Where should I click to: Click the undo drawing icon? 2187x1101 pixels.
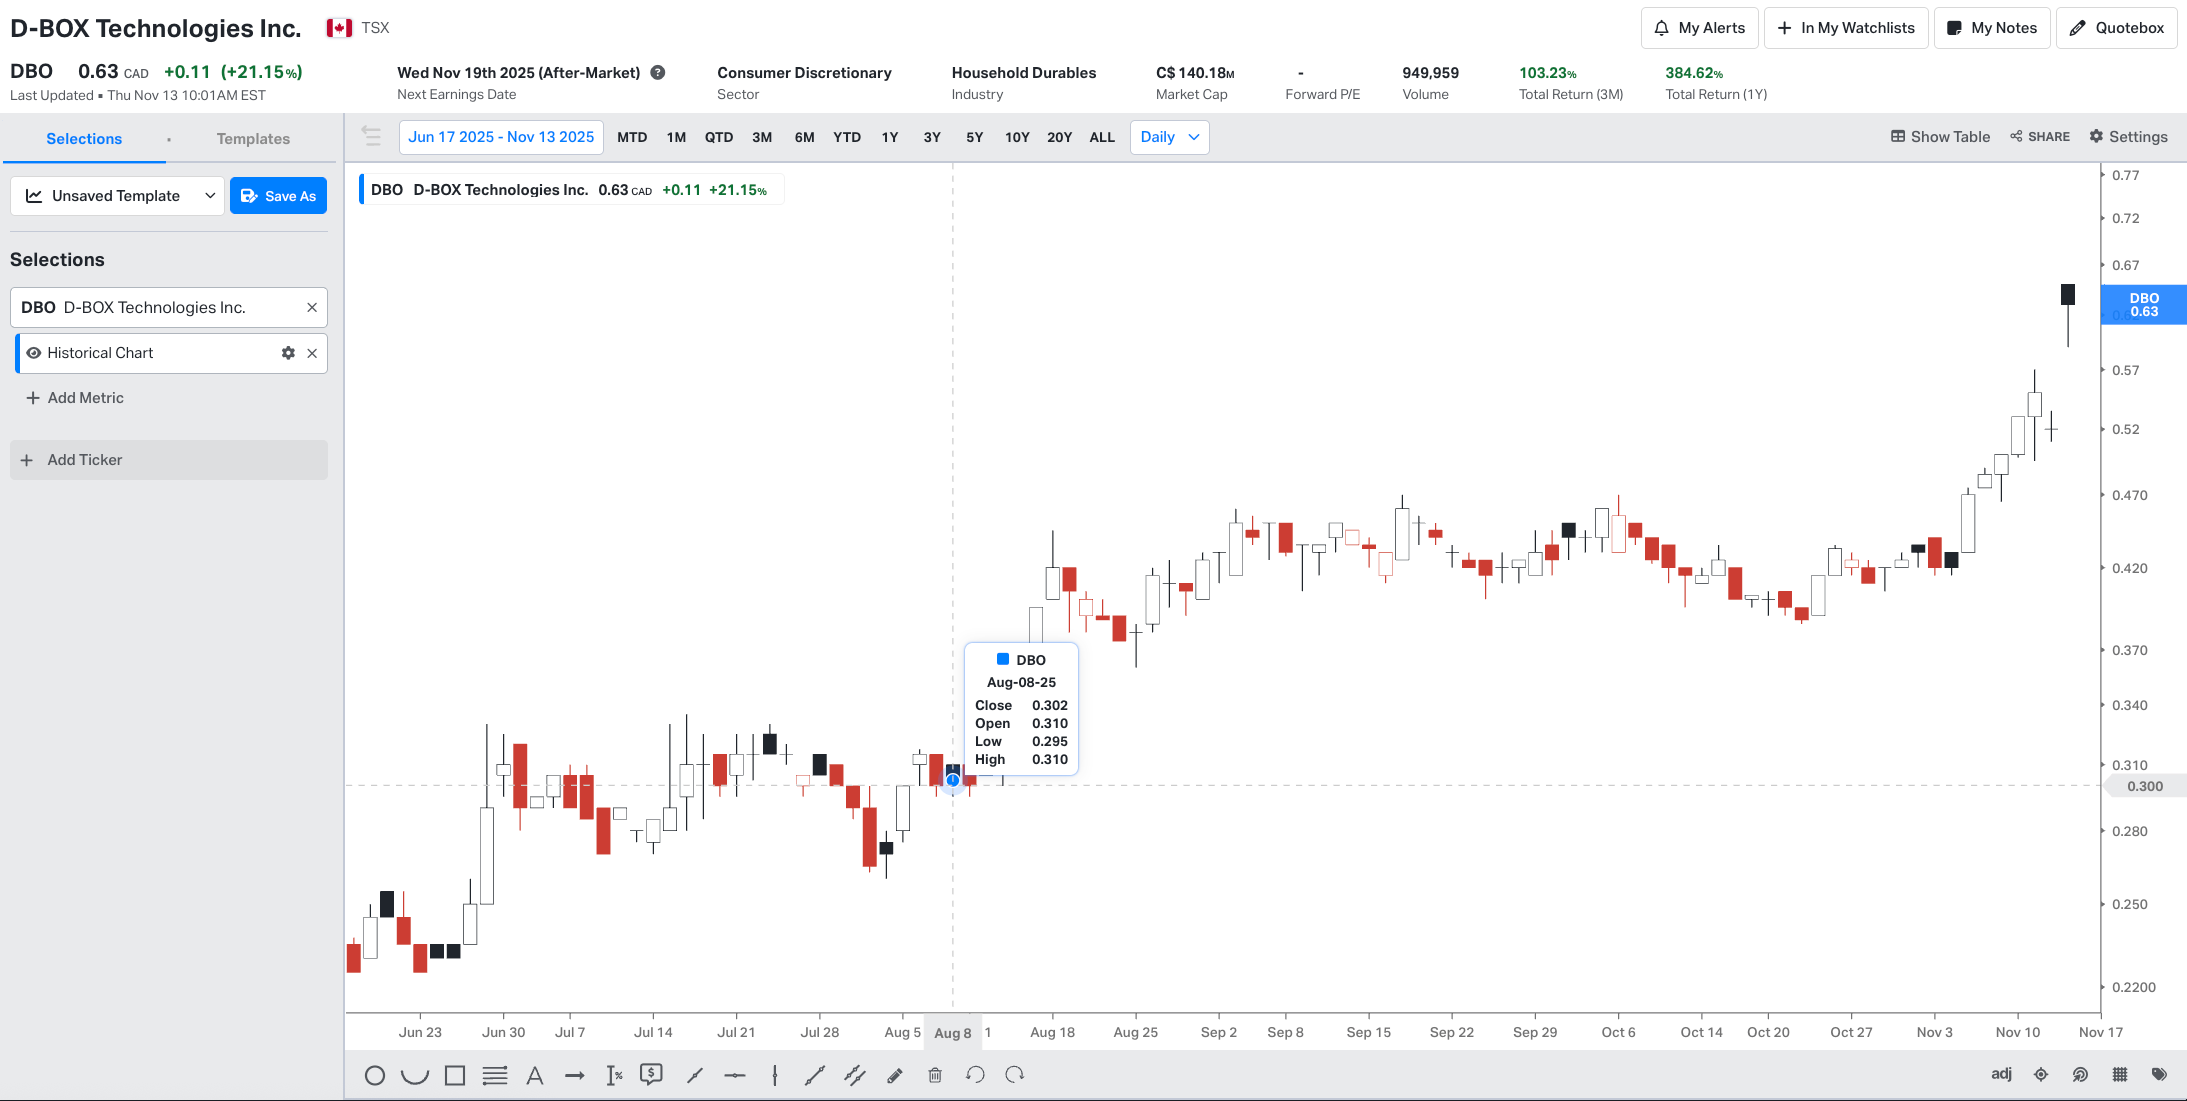(975, 1075)
